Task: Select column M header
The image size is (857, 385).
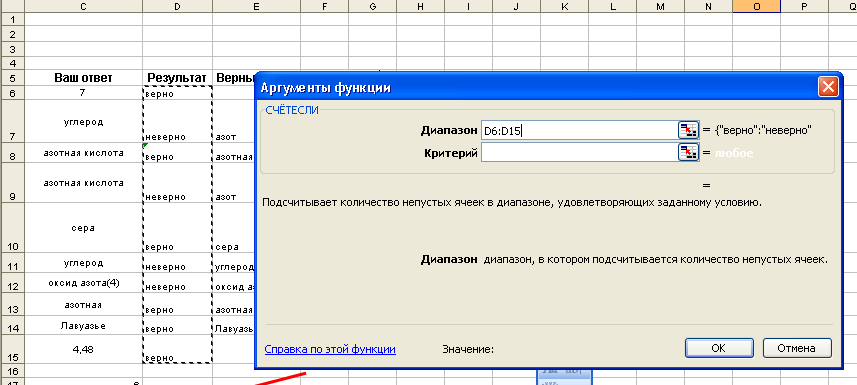Action: (x=661, y=6)
